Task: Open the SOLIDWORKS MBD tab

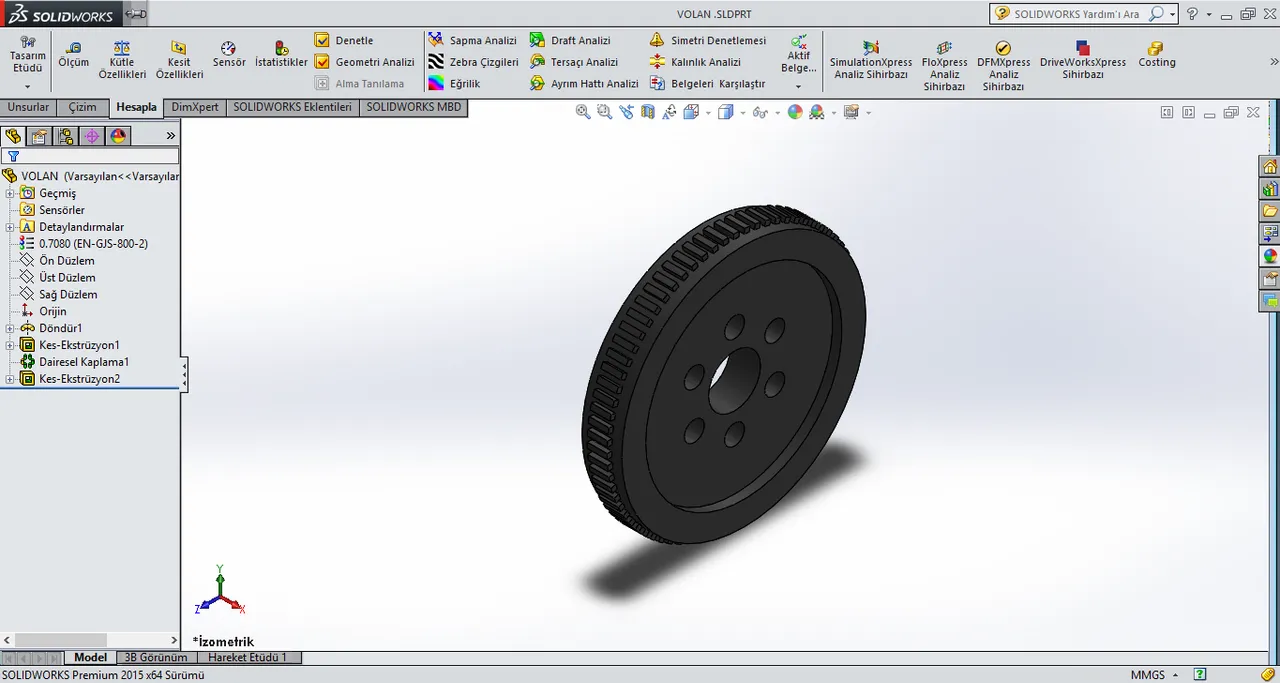Action: [x=414, y=107]
